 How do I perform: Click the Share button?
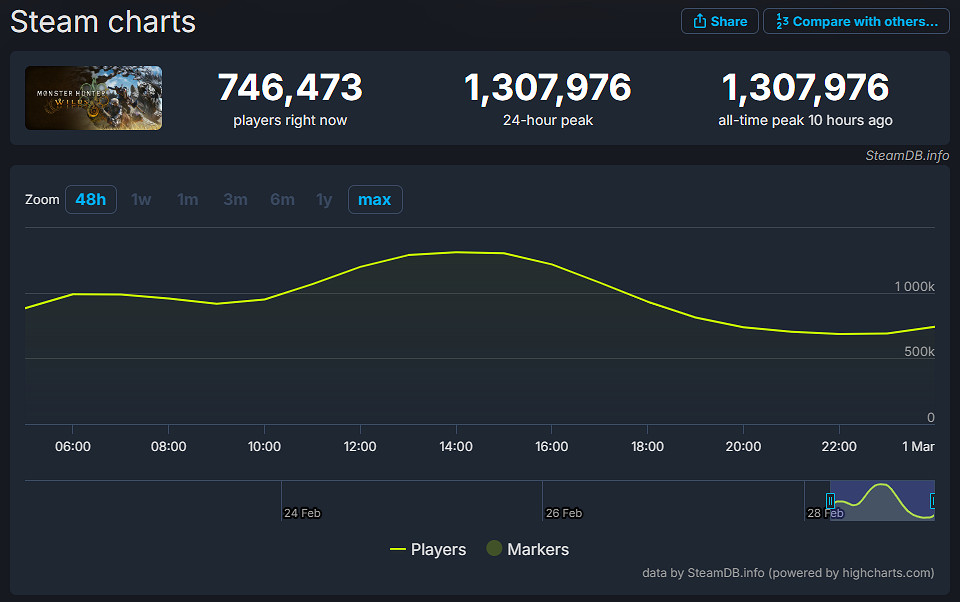[x=720, y=21]
